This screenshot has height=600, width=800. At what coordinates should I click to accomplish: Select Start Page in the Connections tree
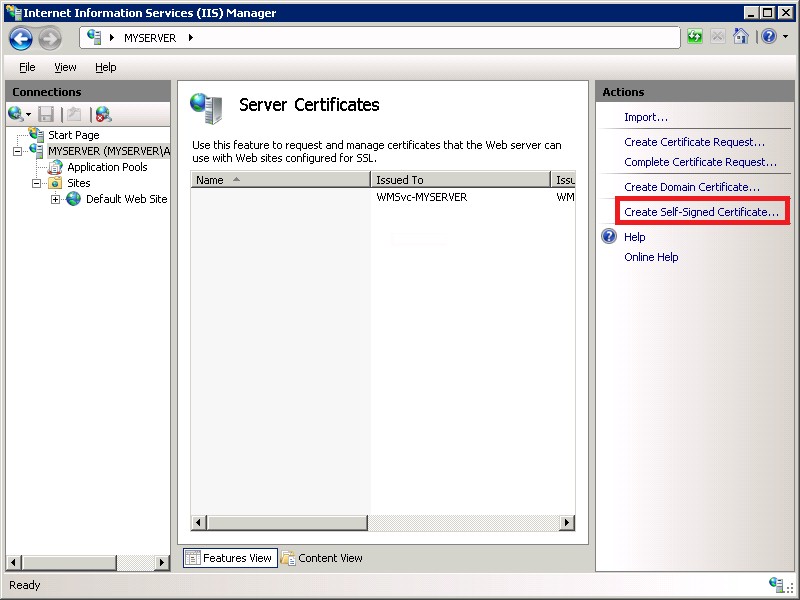(73, 135)
